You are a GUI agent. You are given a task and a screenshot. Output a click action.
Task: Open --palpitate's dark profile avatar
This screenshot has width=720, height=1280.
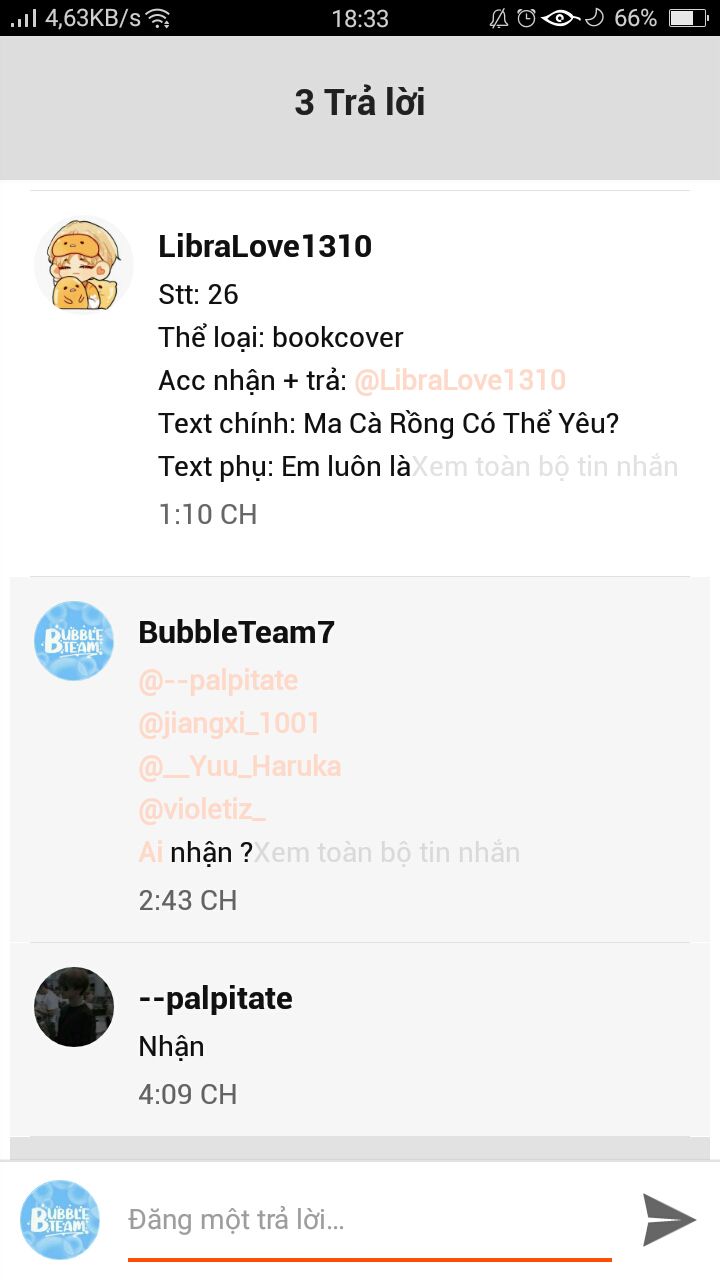[74, 1007]
